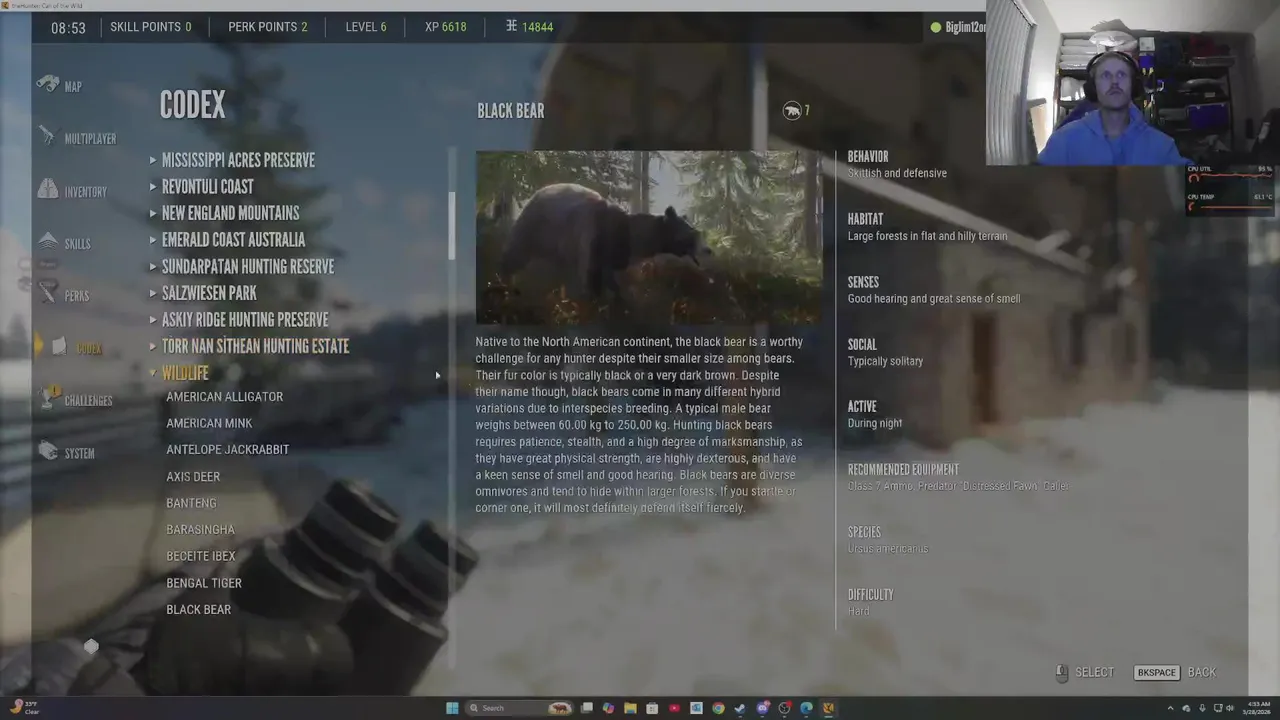Click the Back button
The width and height of the screenshot is (1280, 720).
tap(1176, 673)
